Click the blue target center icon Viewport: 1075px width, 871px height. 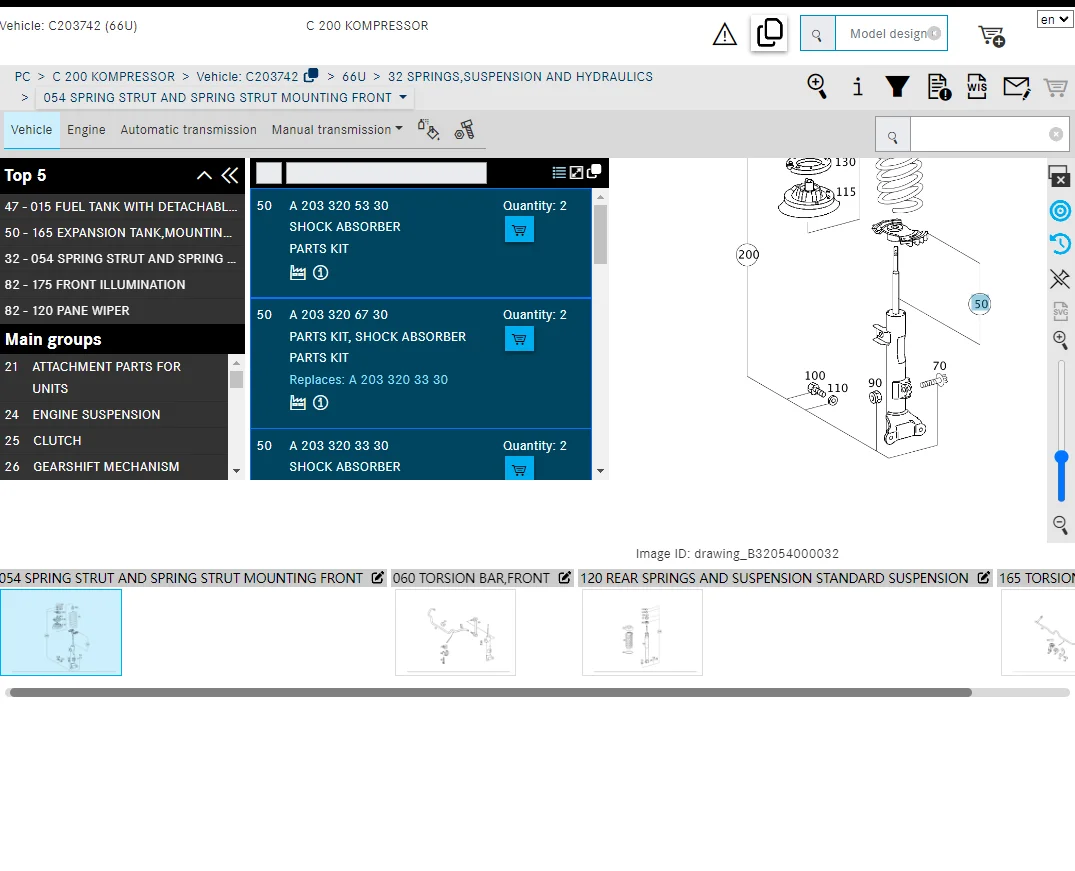(x=1060, y=211)
